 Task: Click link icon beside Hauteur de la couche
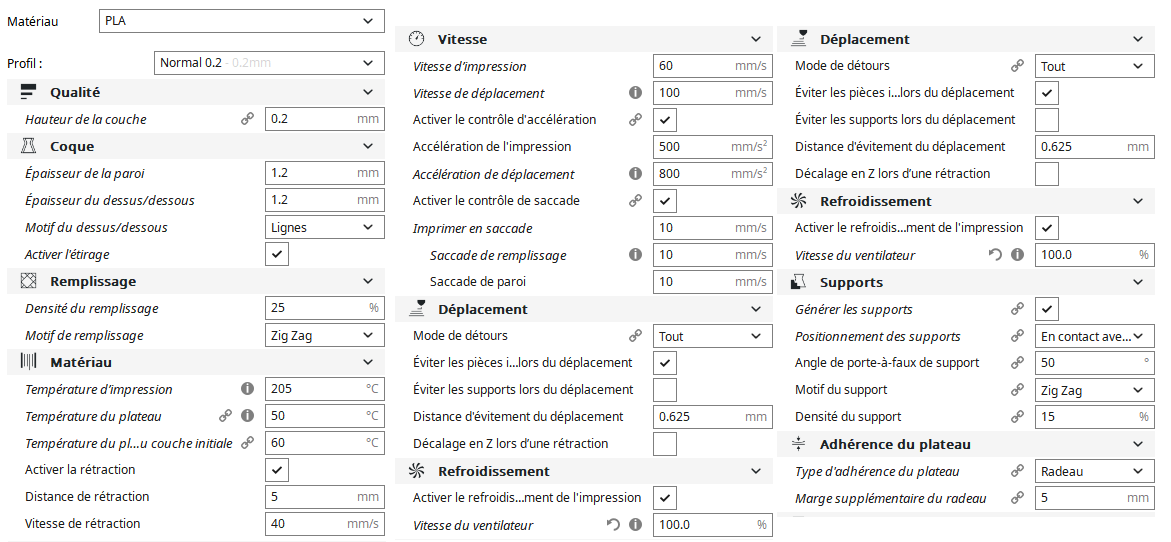[x=247, y=119]
